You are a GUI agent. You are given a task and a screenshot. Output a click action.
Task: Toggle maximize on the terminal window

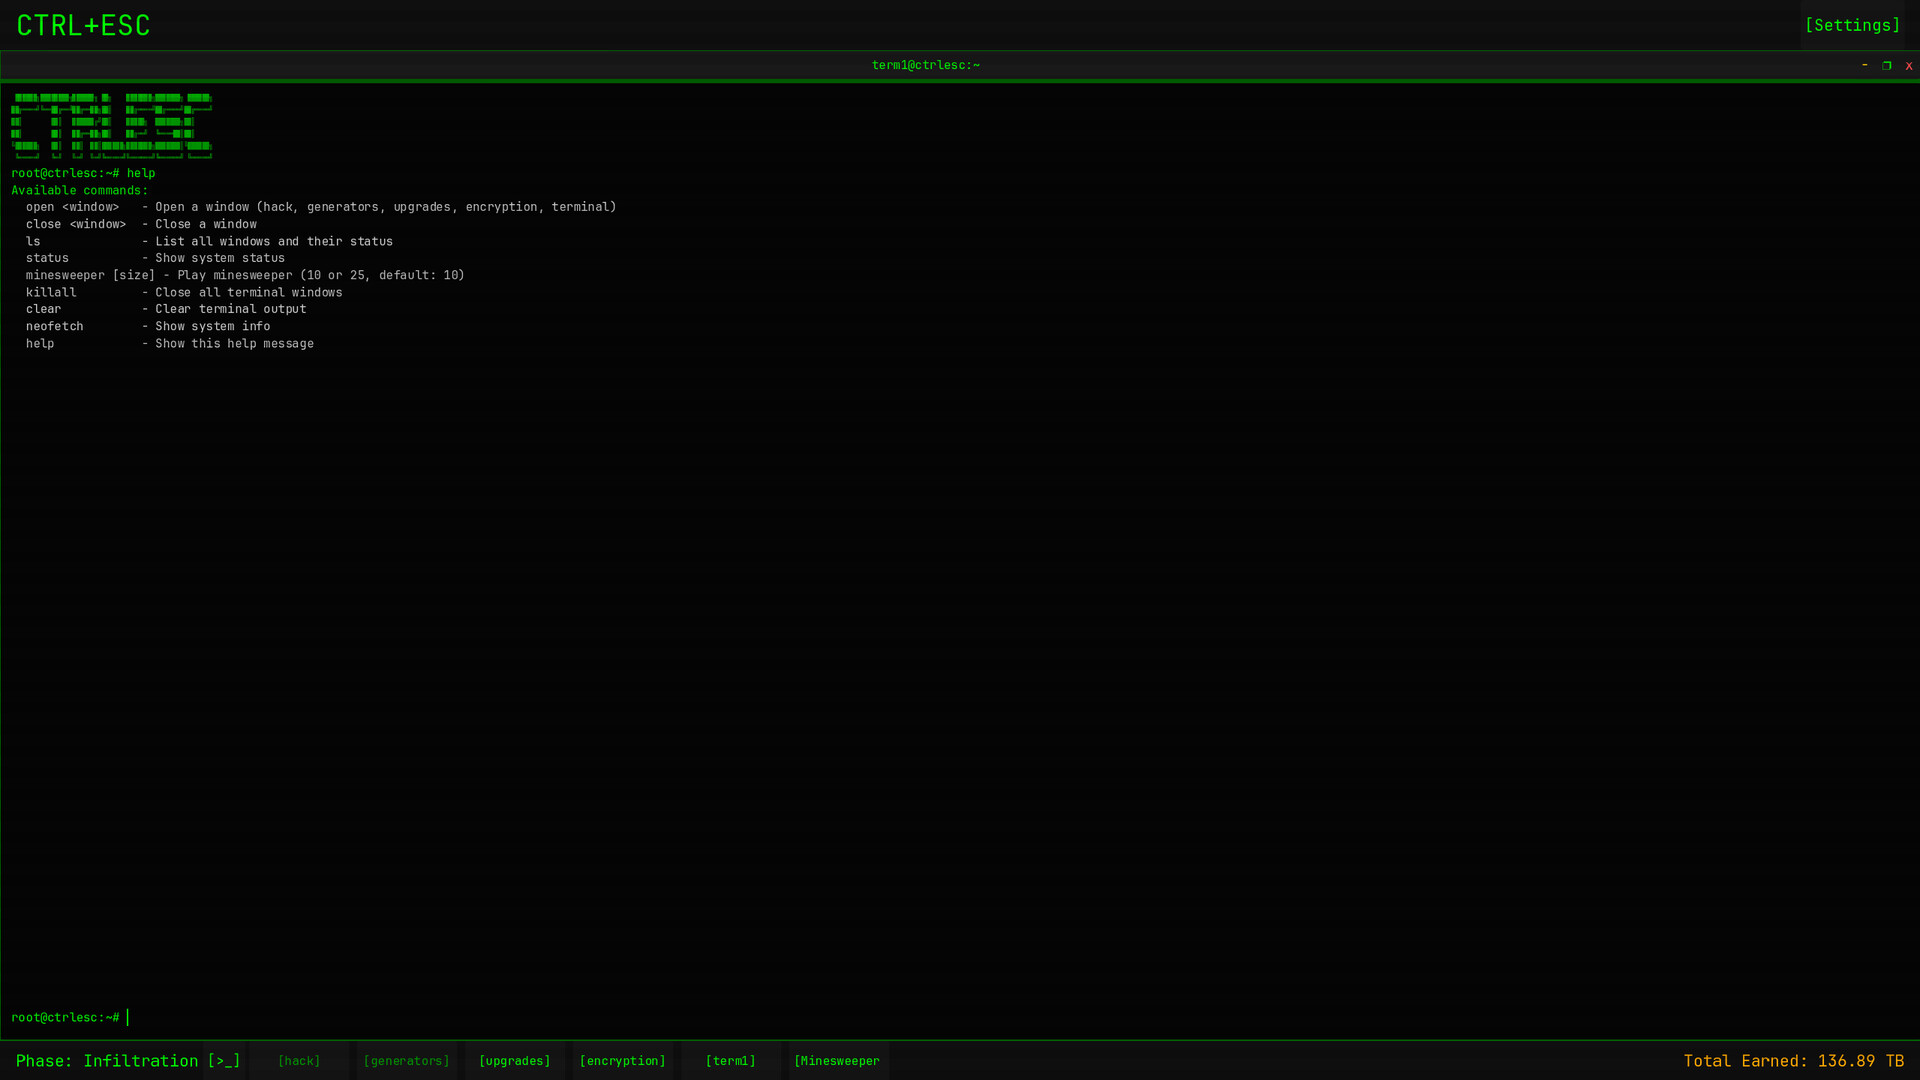point(1887,65)
